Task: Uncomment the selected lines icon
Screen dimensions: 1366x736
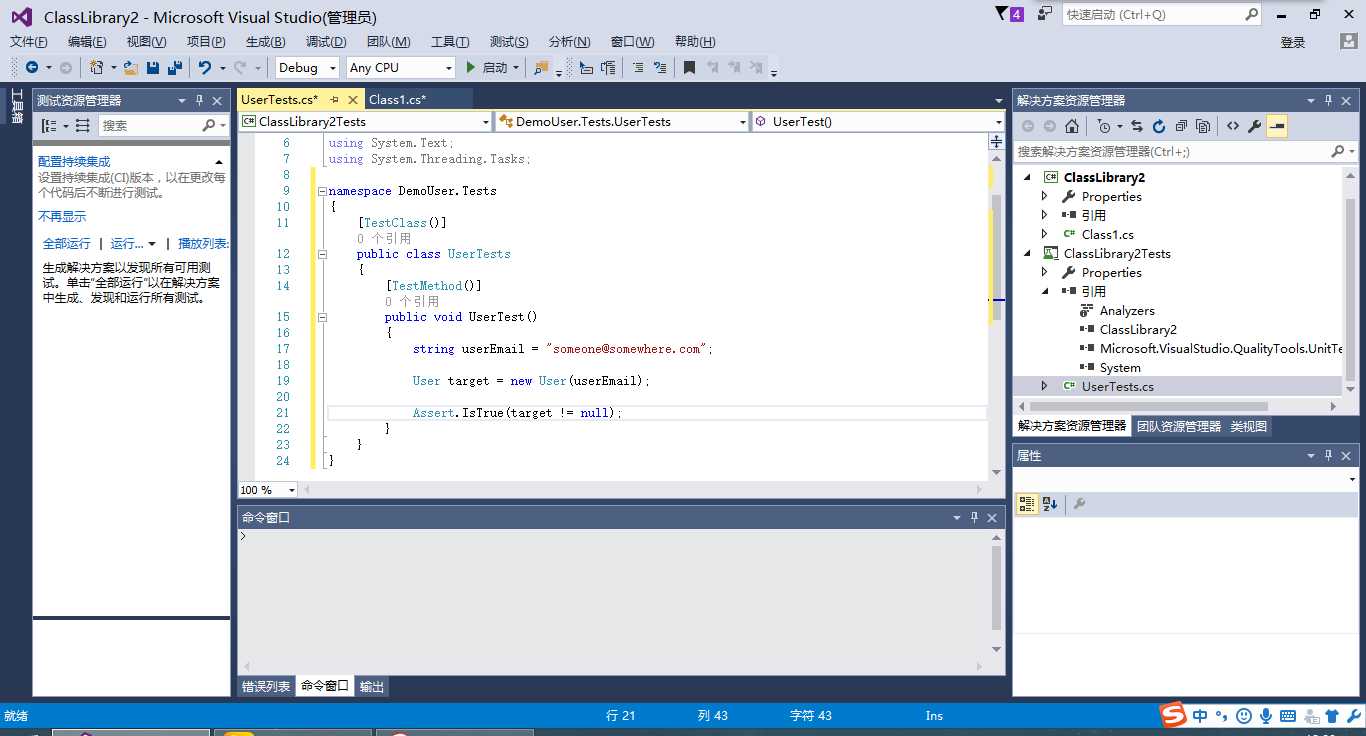Action: click(659, 67)
